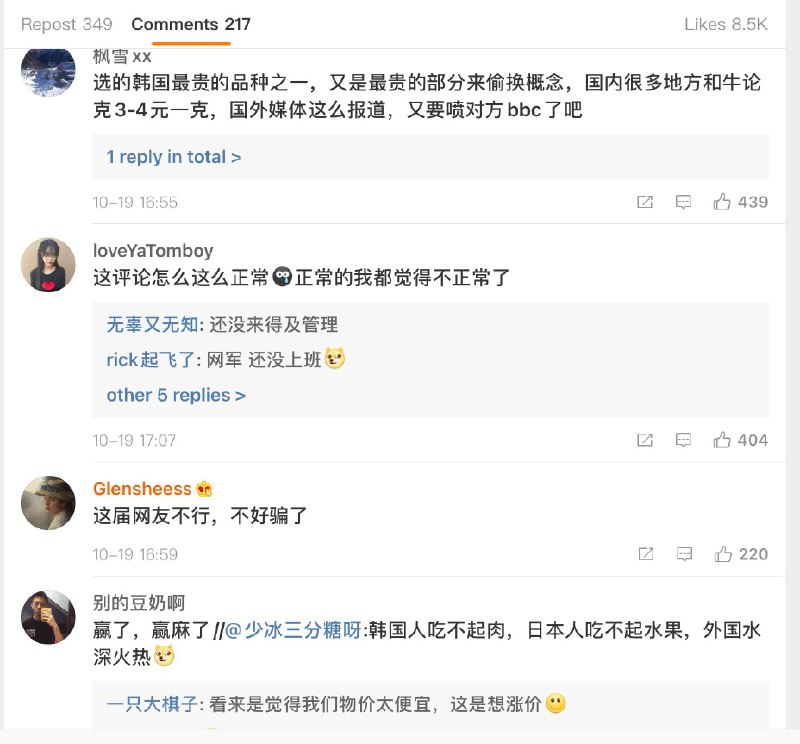Open the reply bubble icon on 枫雪xx's comment

pos(683,202)
